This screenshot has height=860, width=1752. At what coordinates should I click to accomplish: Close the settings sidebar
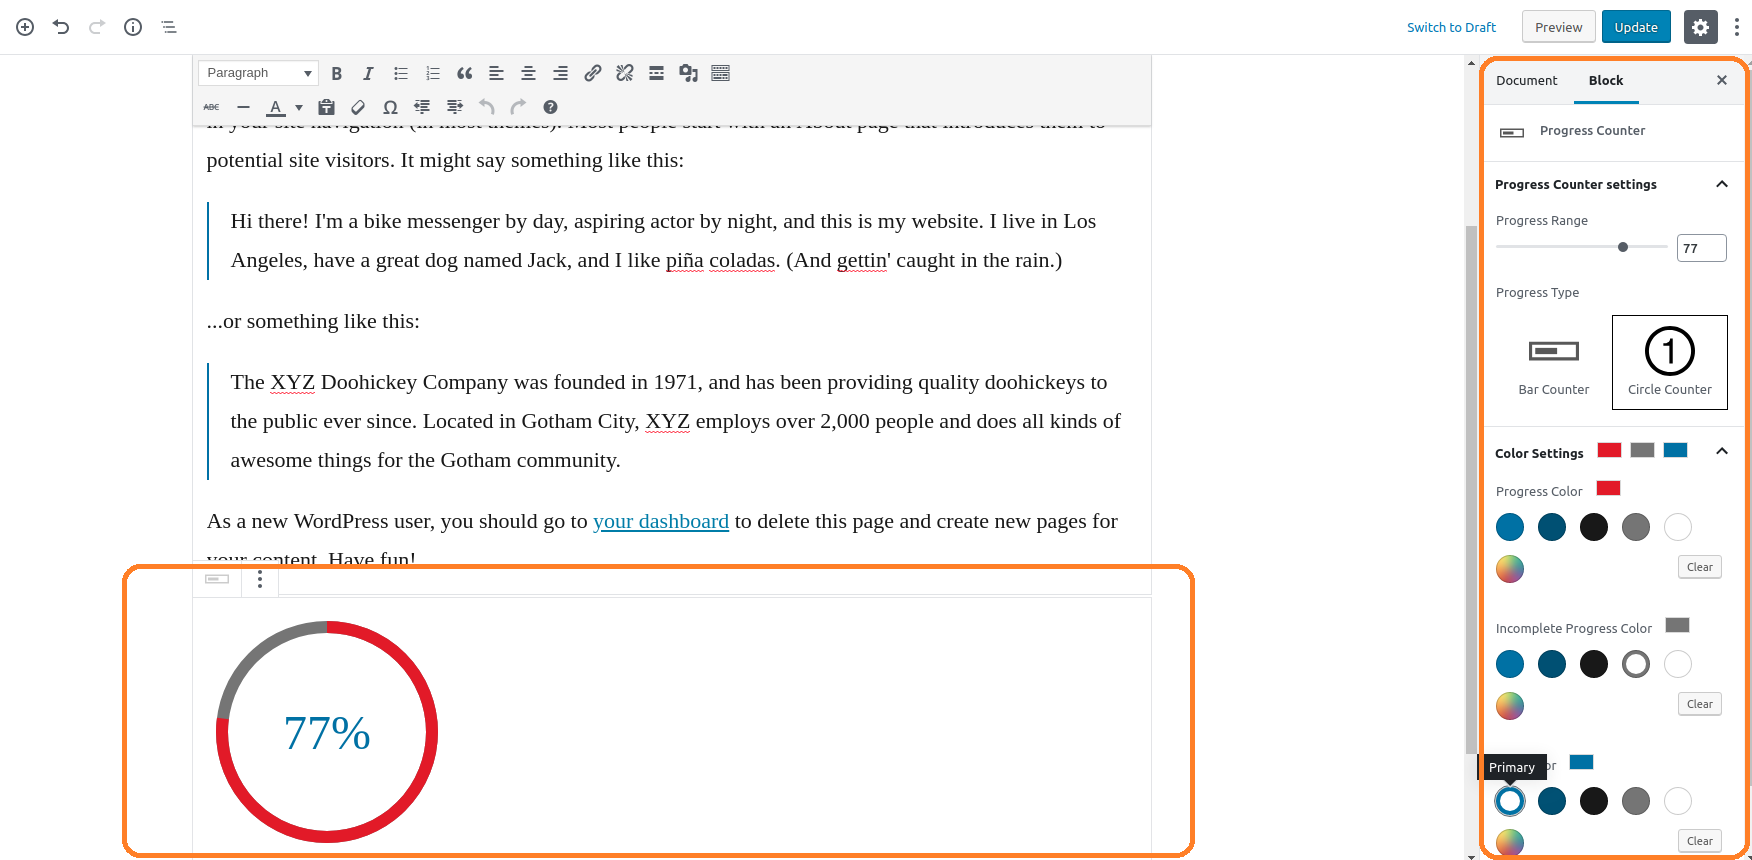point(1722,80)
